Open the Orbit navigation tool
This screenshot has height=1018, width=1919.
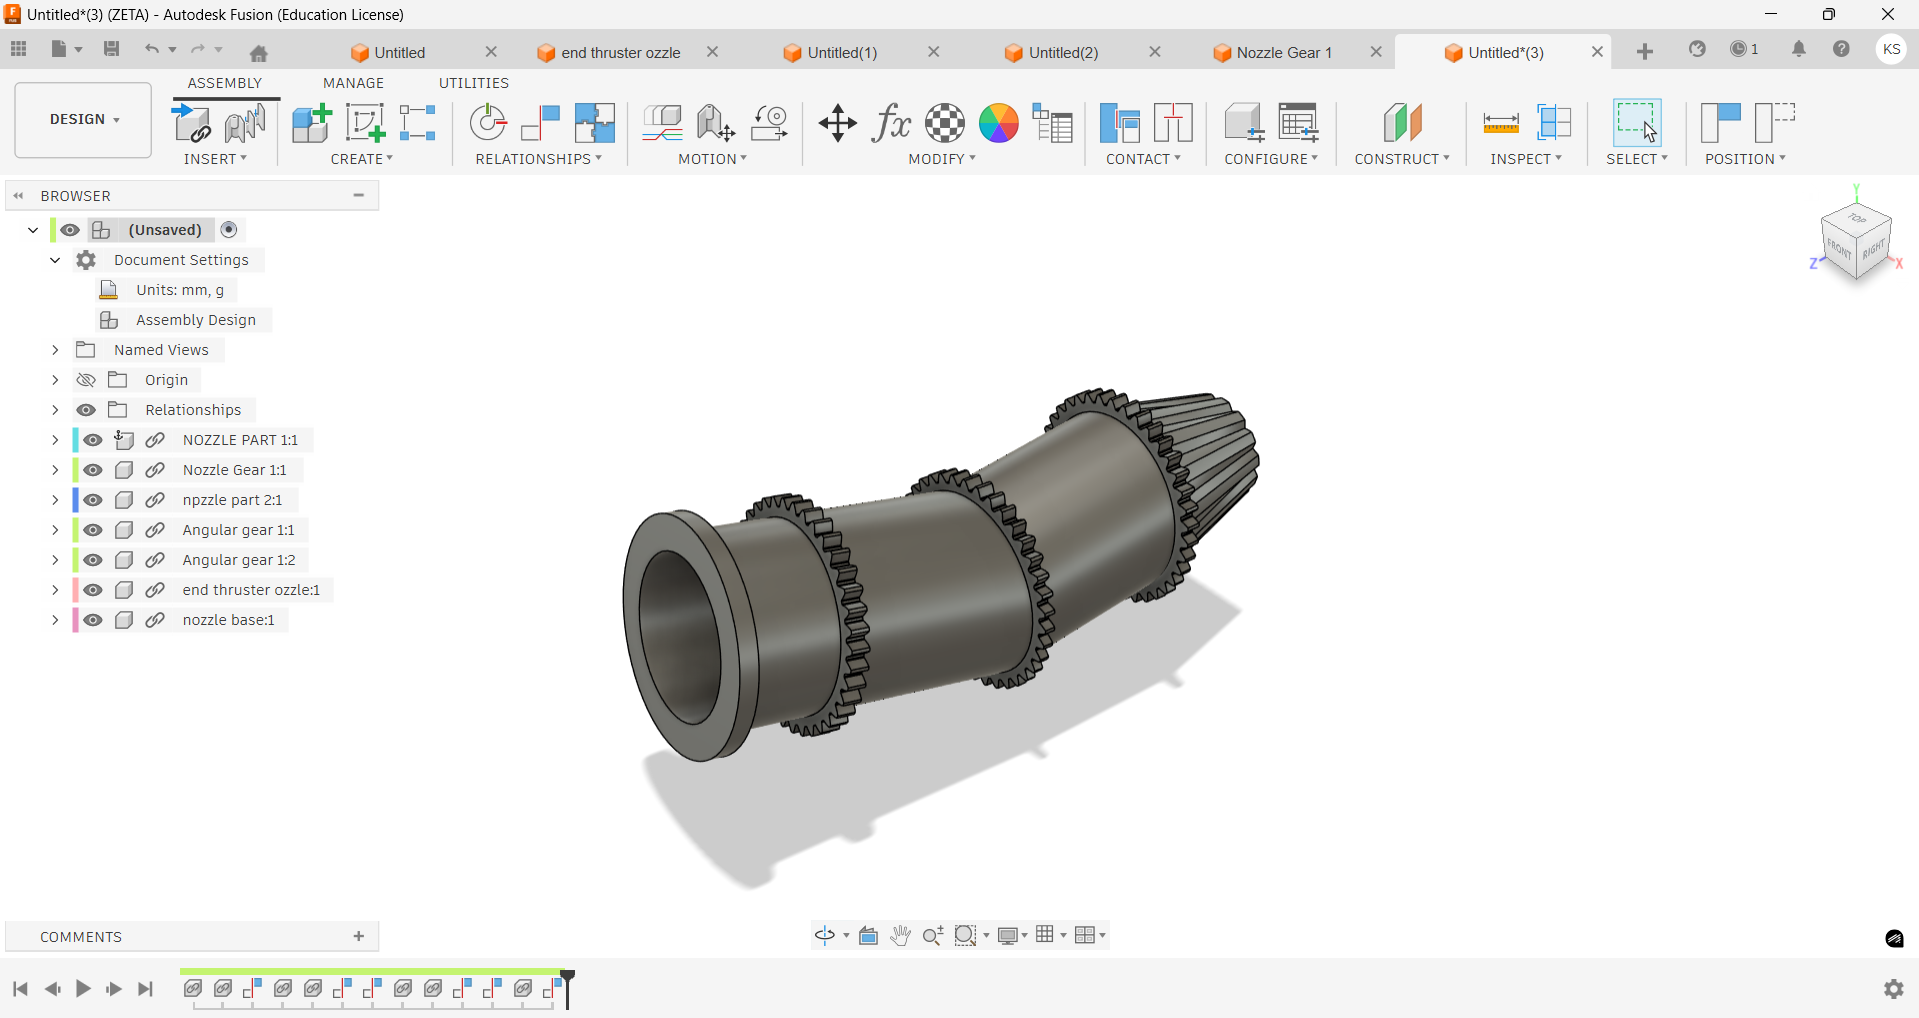[x=825, y=936]
